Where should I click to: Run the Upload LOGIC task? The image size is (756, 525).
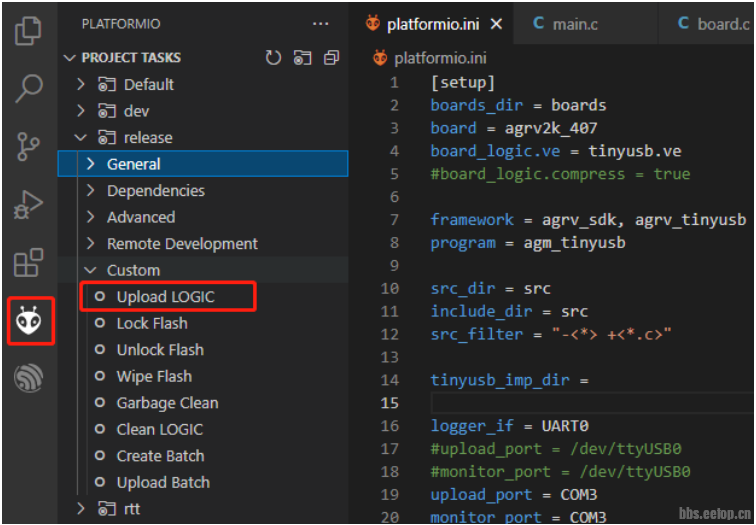click(165, 297)
